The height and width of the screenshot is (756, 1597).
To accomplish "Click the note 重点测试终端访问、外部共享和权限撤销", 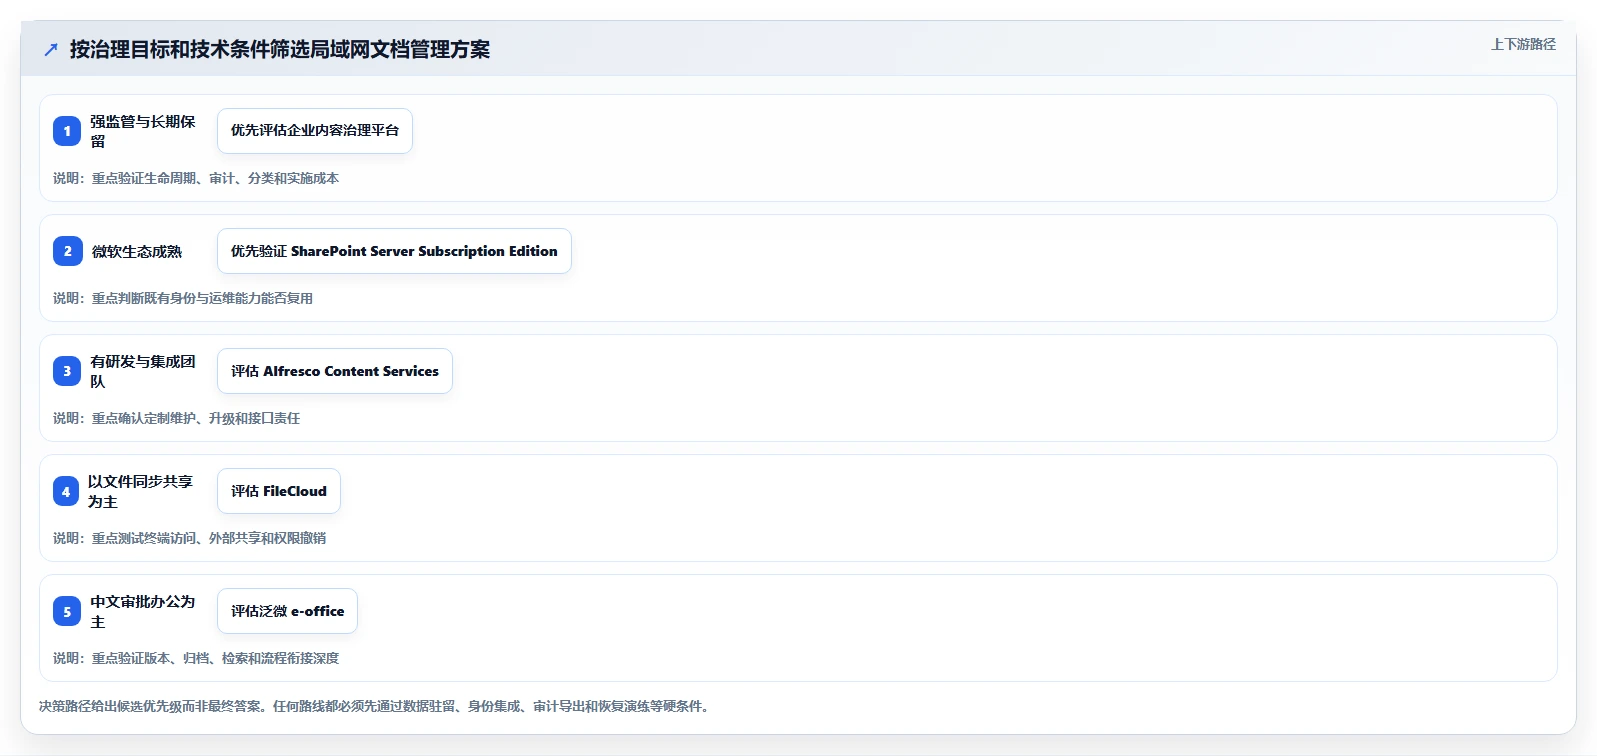I will pyautogui.click(x=209, y=538).
